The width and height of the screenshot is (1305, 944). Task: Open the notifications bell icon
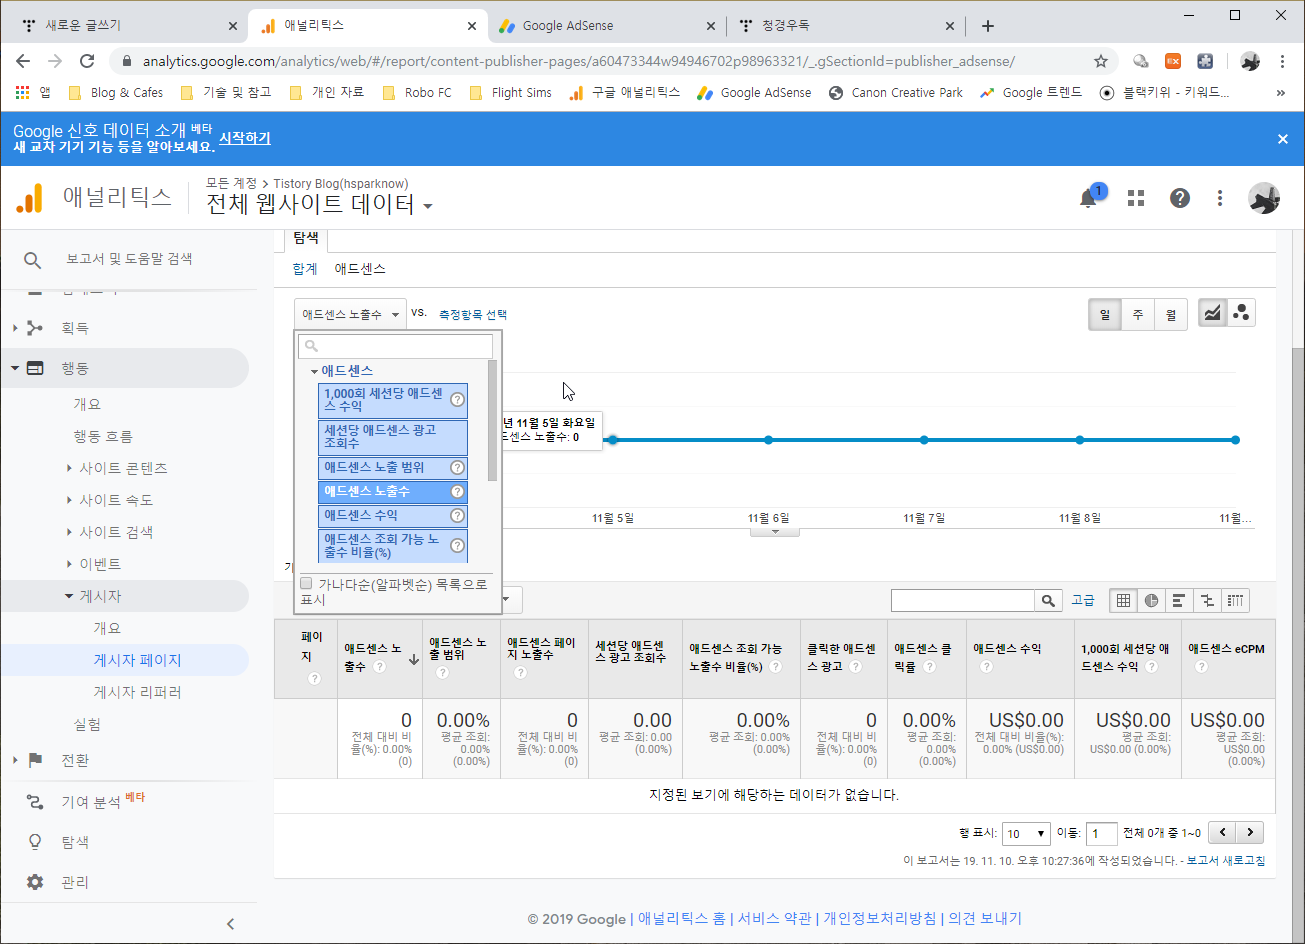tap(1088, 198)
